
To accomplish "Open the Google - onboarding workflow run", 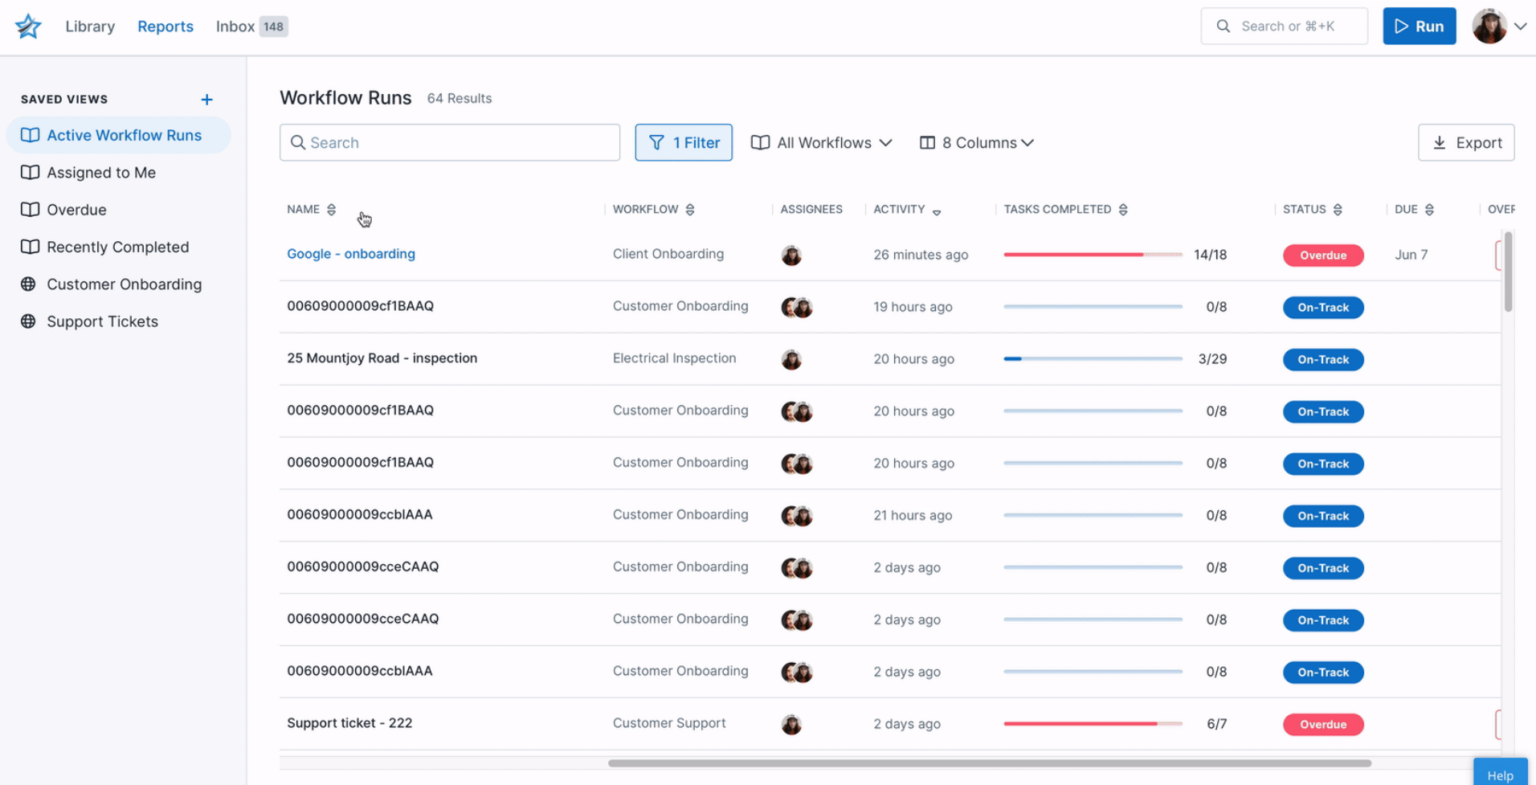I will tap(350, 254).
